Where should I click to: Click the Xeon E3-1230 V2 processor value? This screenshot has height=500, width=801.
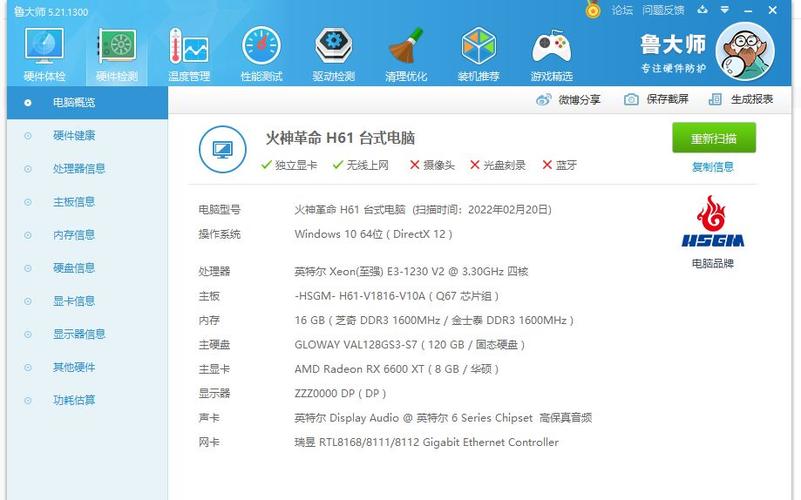[411, 271]
